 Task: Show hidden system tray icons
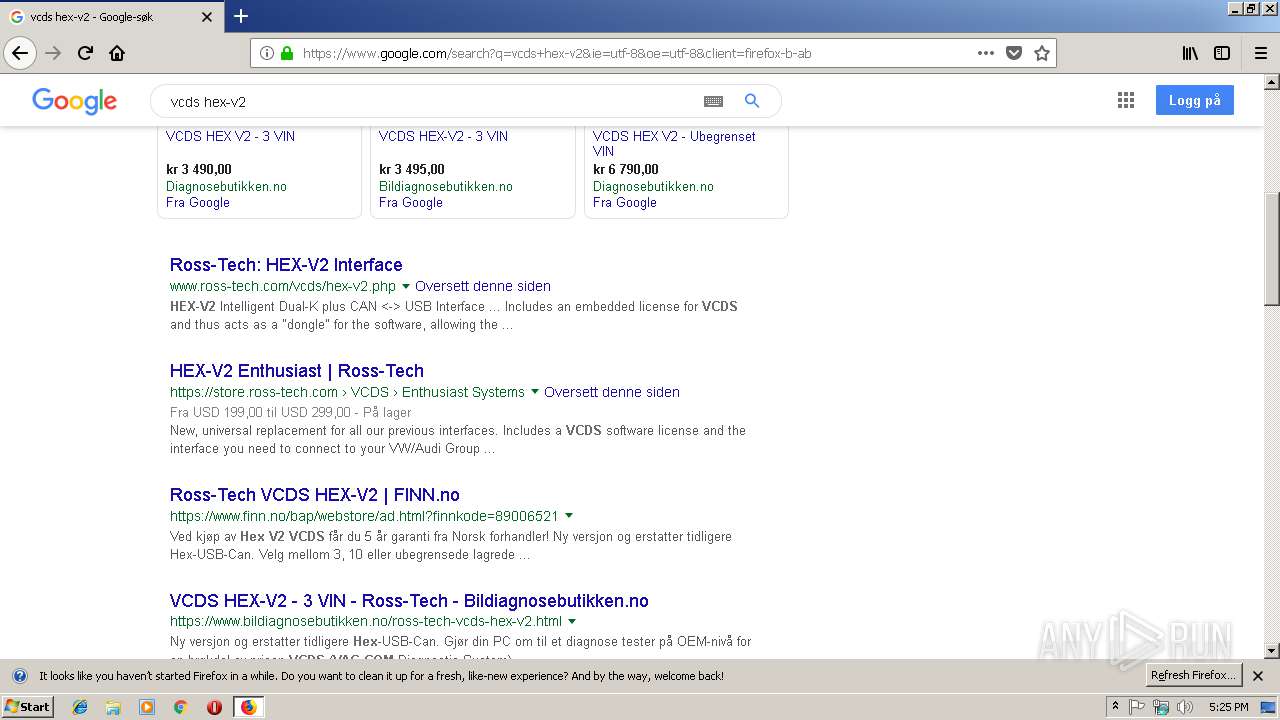coord(1115,707)
